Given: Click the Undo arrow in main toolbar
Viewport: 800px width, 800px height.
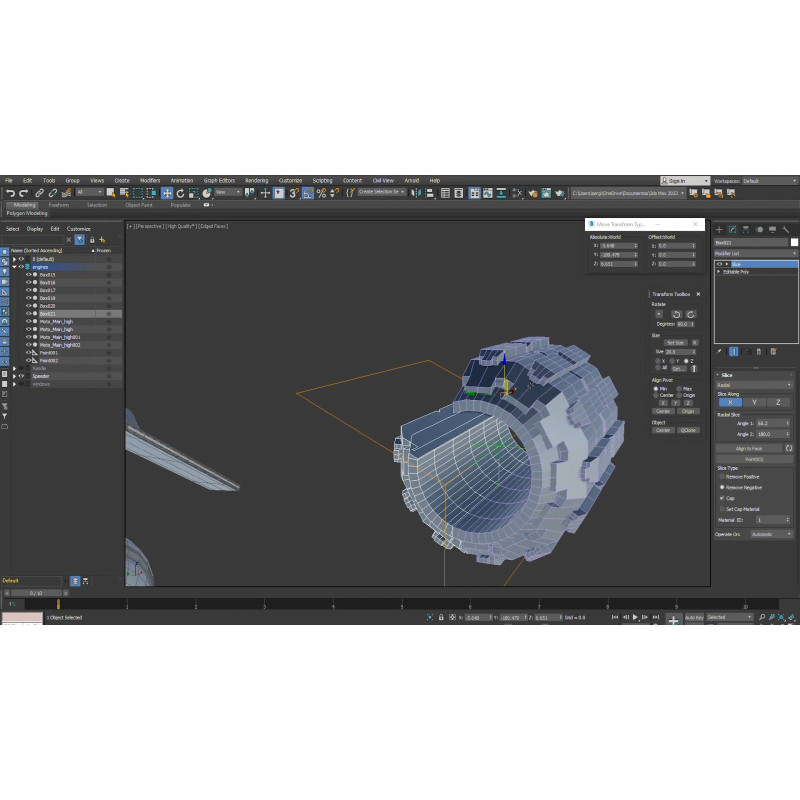Looking at the screenshot, I should click(x=10, y=192).
